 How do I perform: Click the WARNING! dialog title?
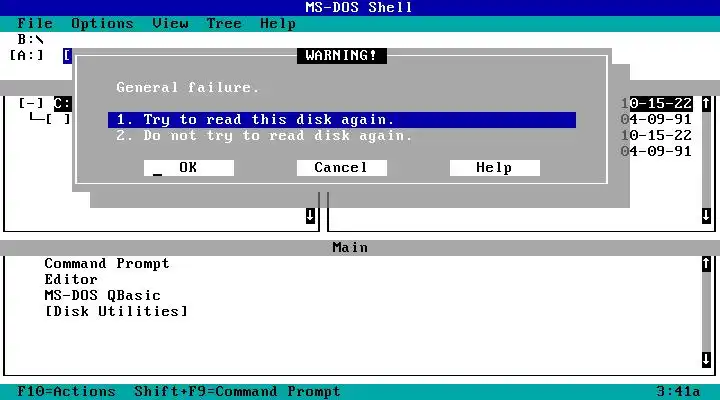(342, 56)
